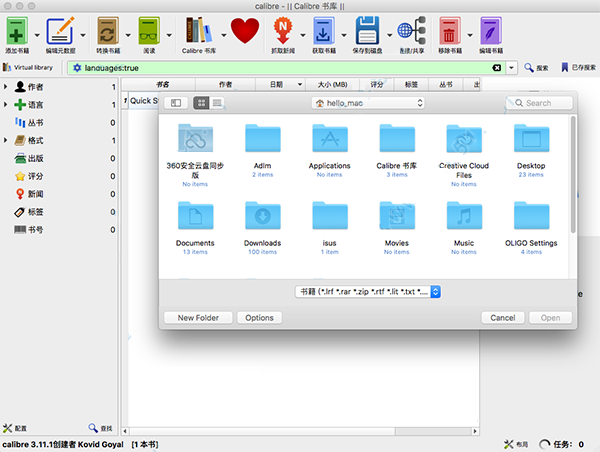Open Add books dropdown arrow
600x452 pixels.
click(37, 35)
